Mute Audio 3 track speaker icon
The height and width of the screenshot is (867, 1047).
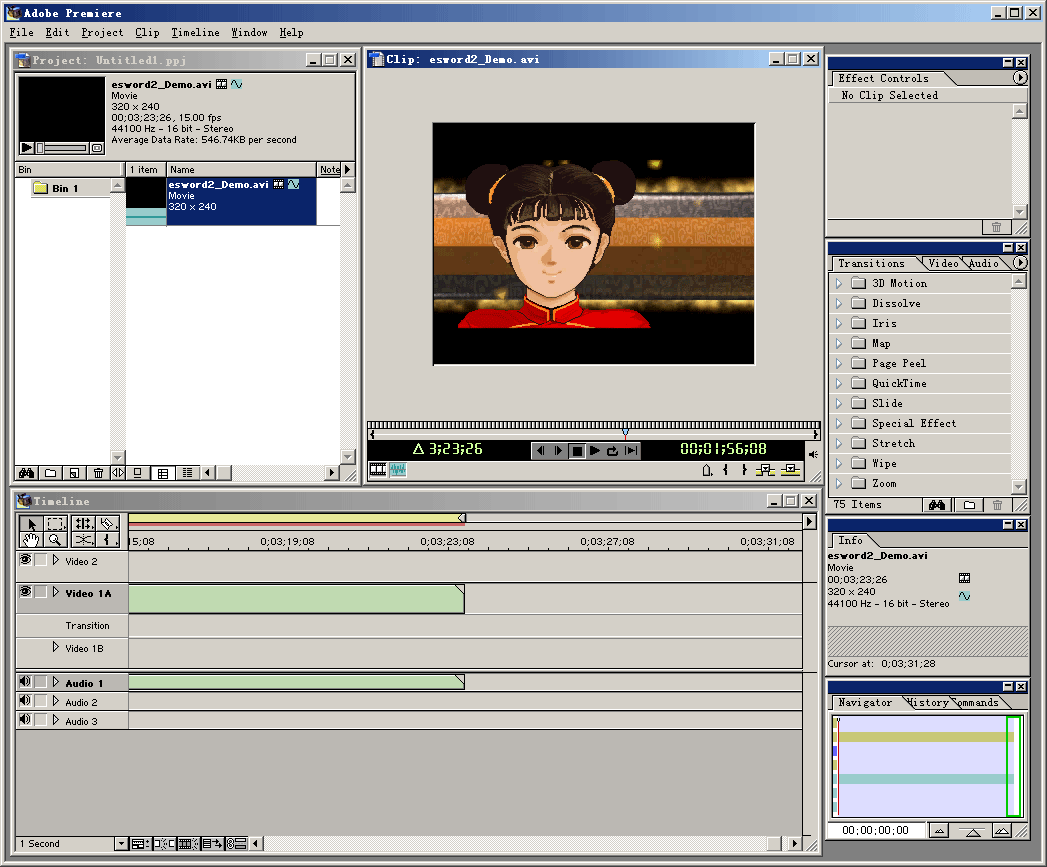[x=25, y=719]
